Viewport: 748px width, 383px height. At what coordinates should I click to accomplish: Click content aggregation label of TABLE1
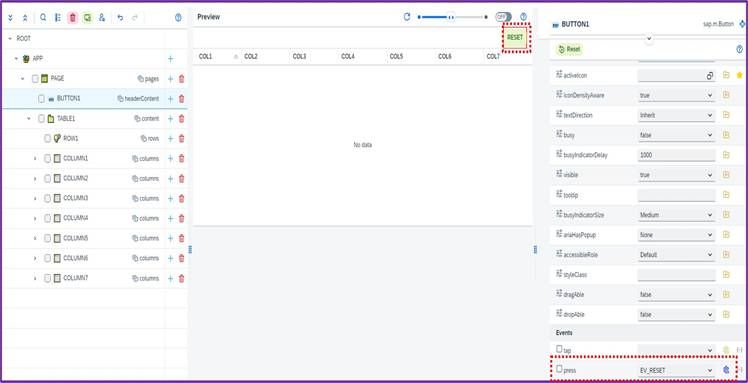[150, 119]
